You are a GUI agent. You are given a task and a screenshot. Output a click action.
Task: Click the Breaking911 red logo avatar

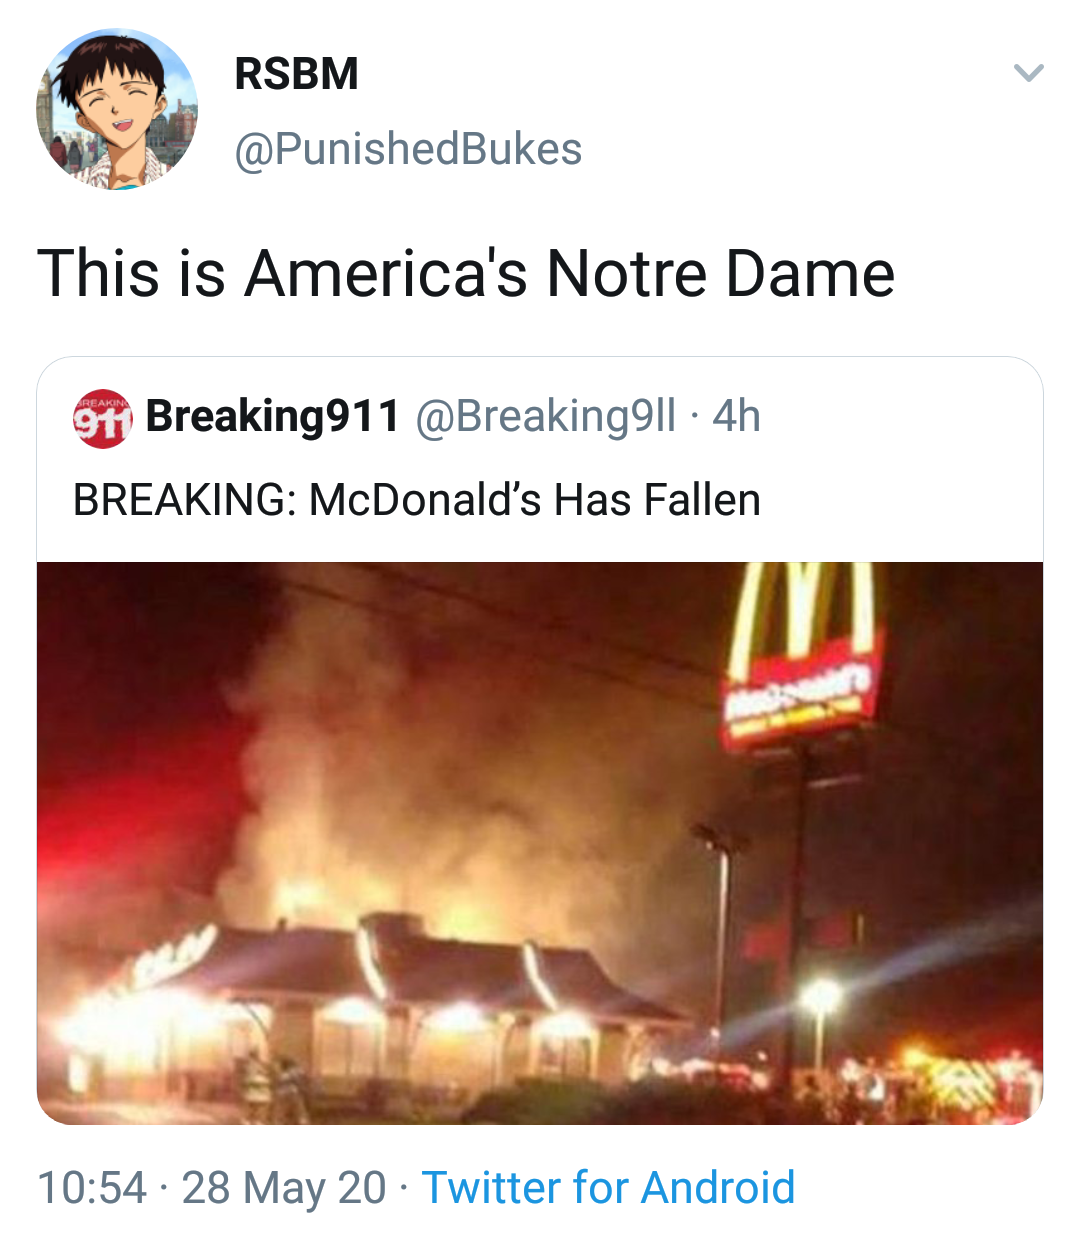click(x=102, y=418)
